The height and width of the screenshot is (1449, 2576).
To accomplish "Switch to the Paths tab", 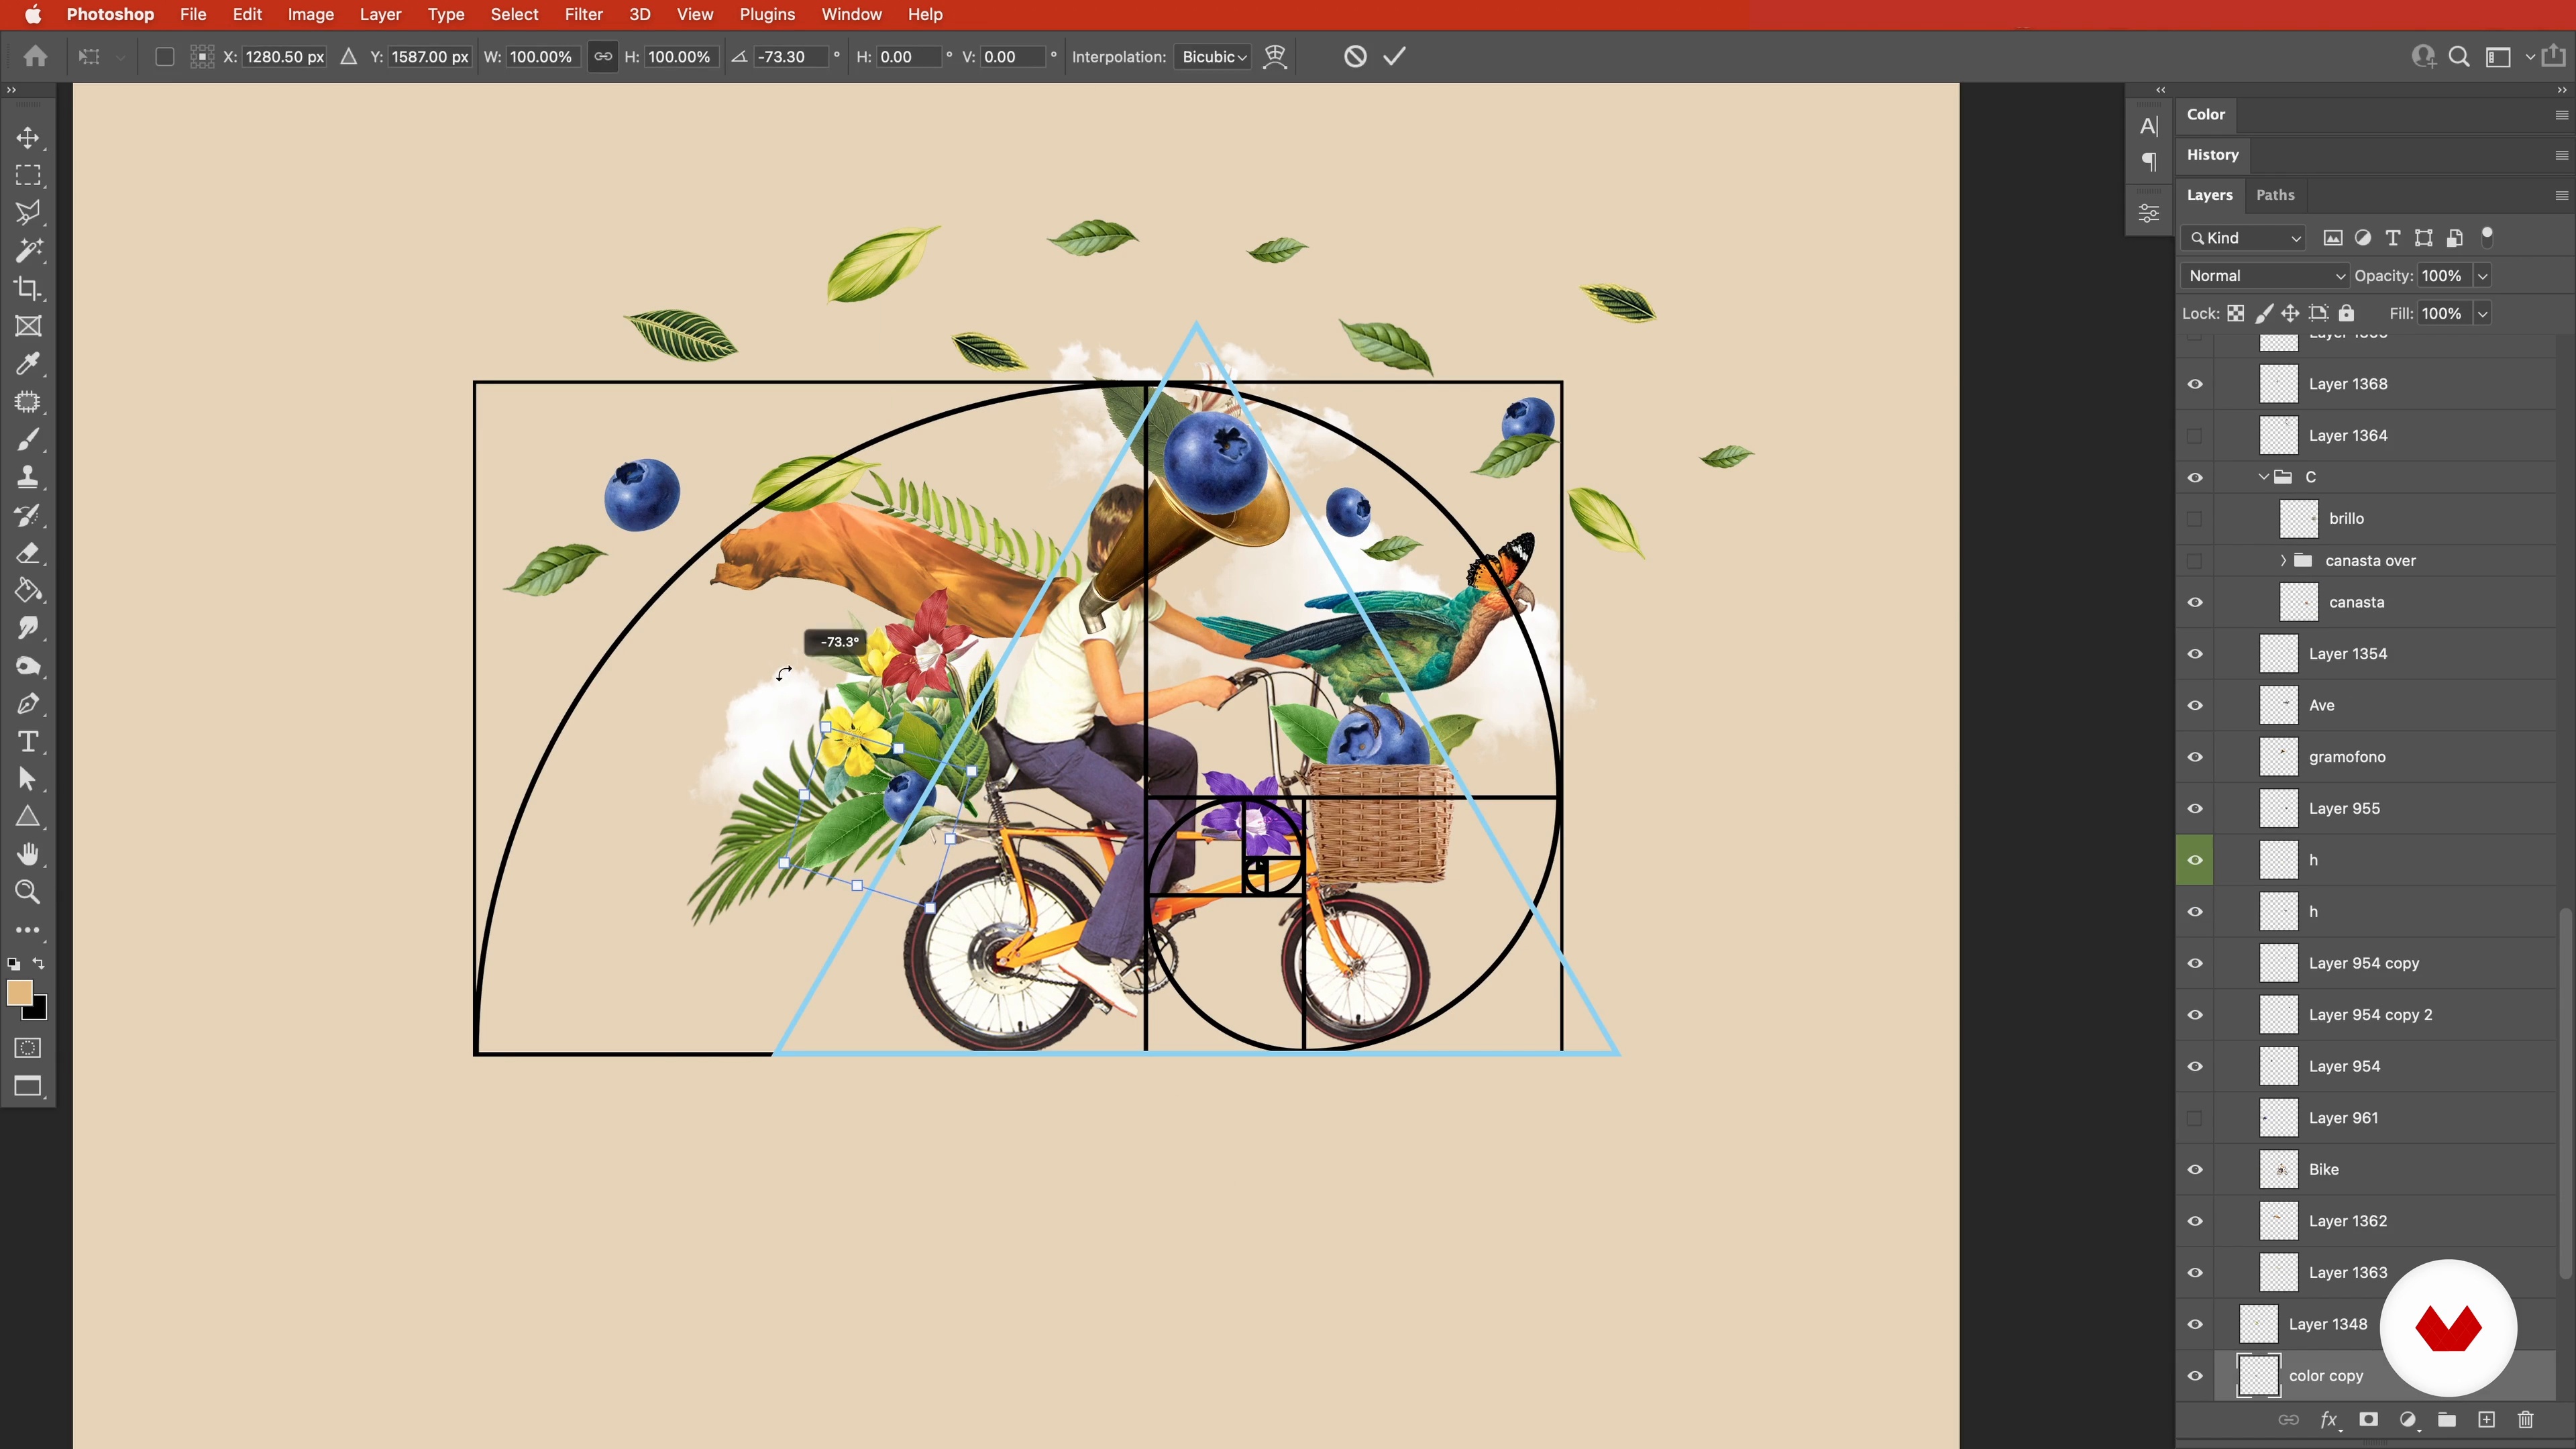I will tap(2275, 195).
